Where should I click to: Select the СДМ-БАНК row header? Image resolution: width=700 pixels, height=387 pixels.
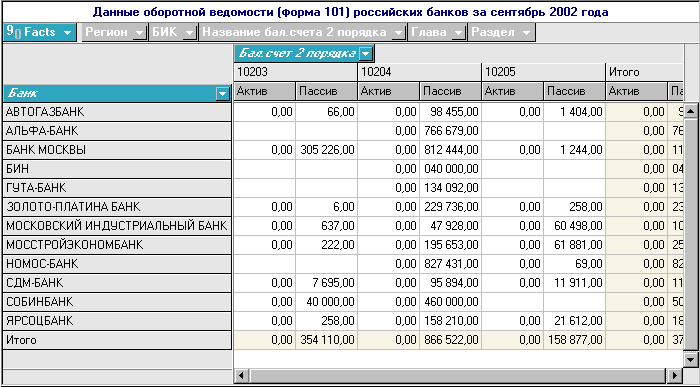coord(117,283)
